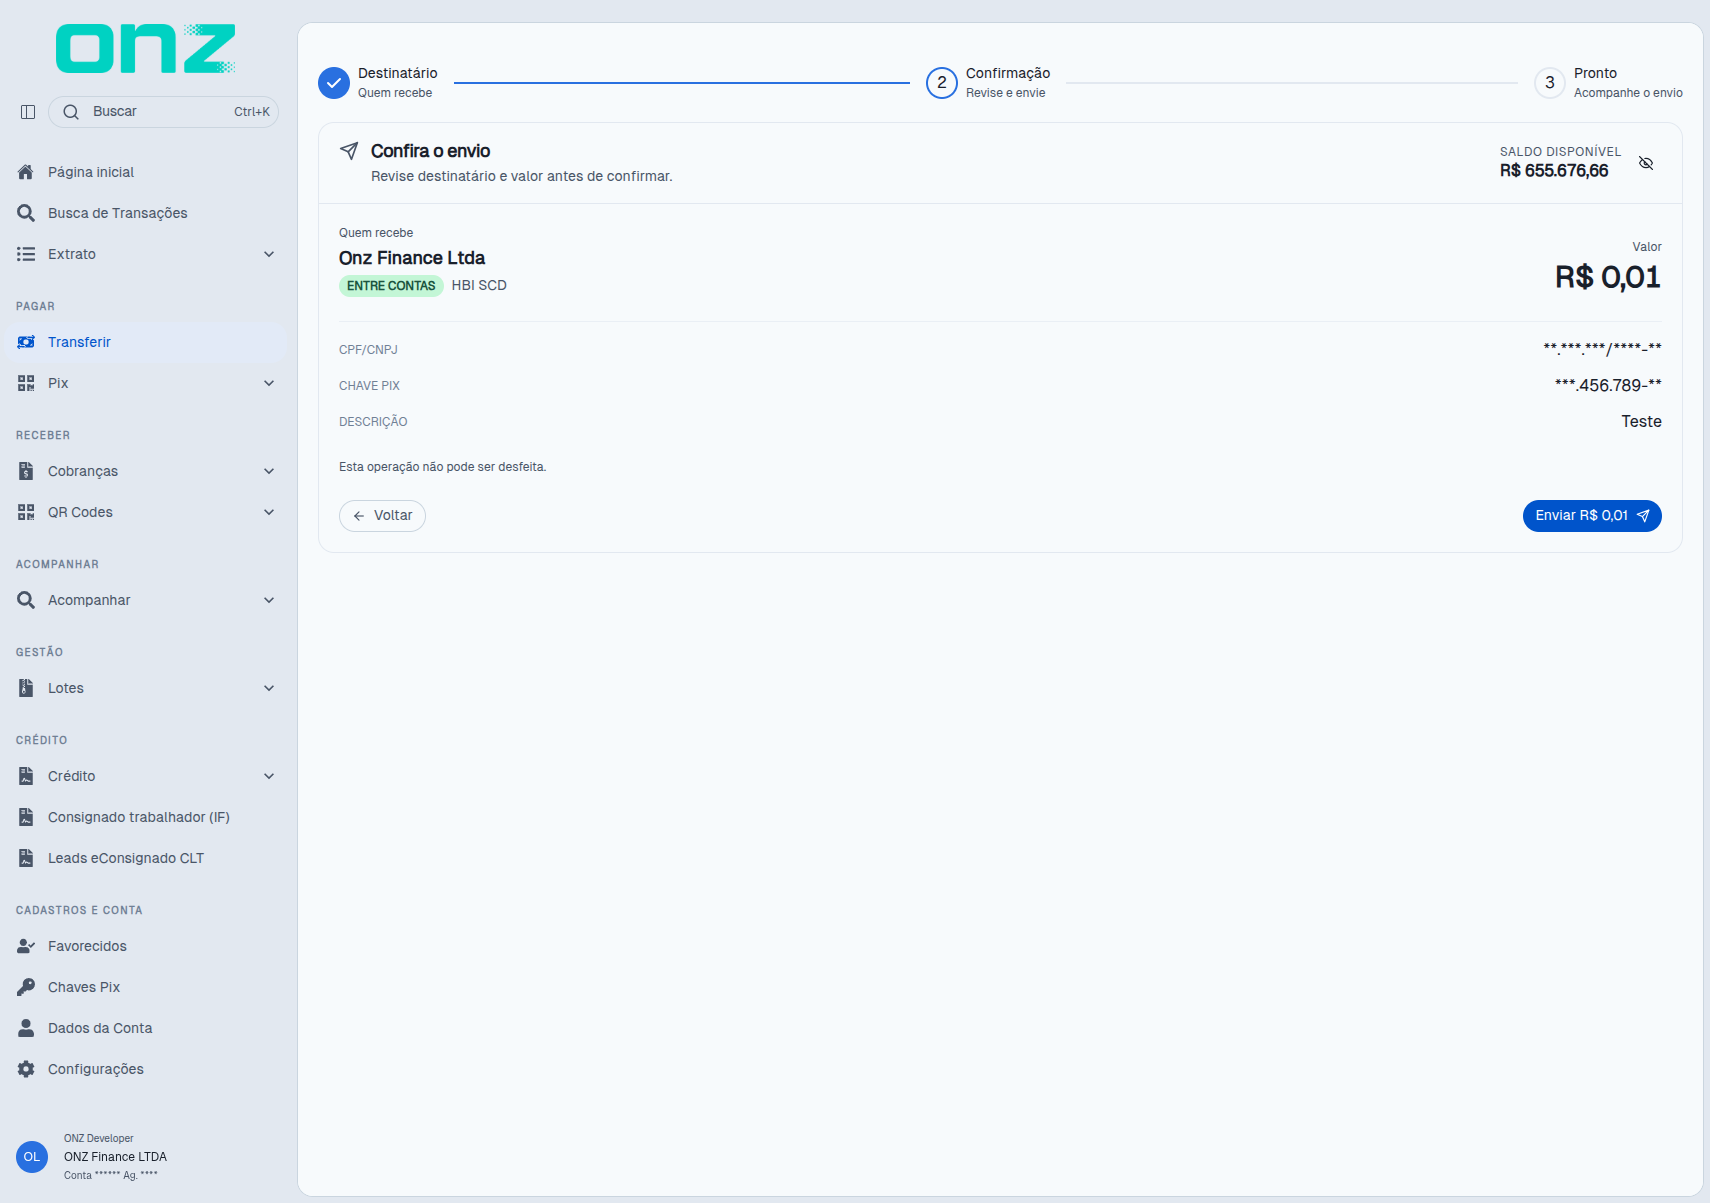This screenshot has width=1710, height=1203.
Task: Click the Busca de Transações magnifier icon
Action: pos(26,213)
